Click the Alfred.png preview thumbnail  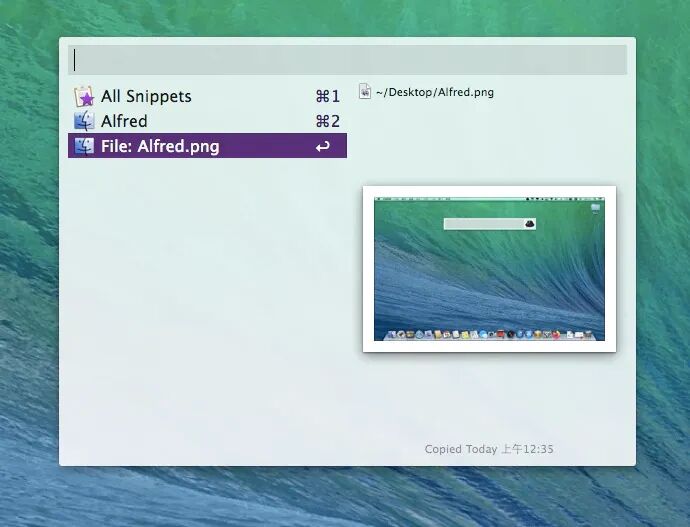[489, 269]
